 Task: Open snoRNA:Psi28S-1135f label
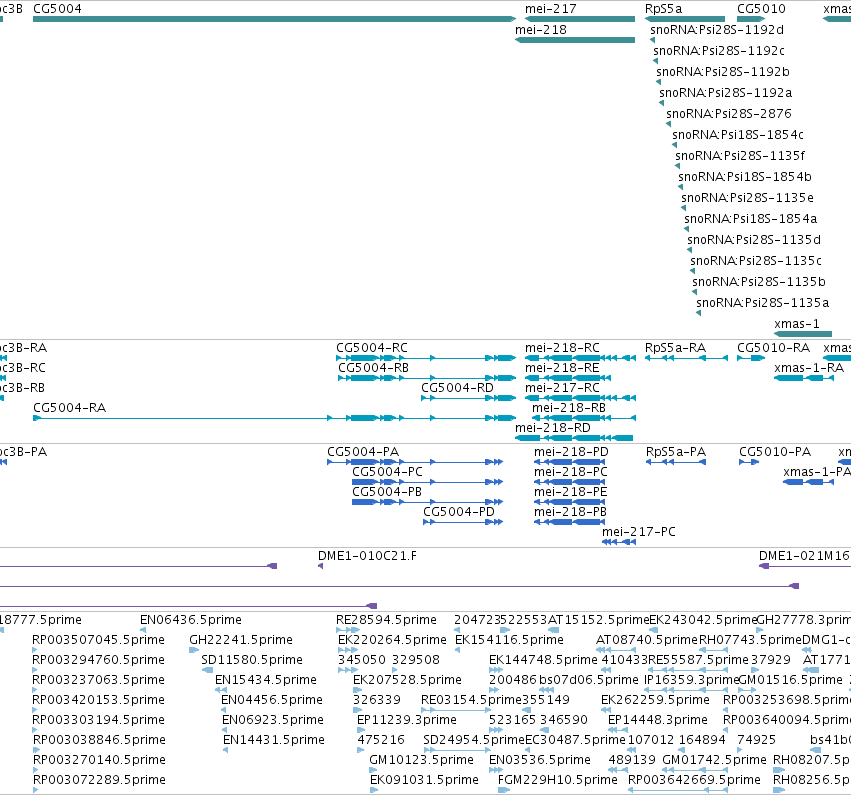click(x=740, y=156)
